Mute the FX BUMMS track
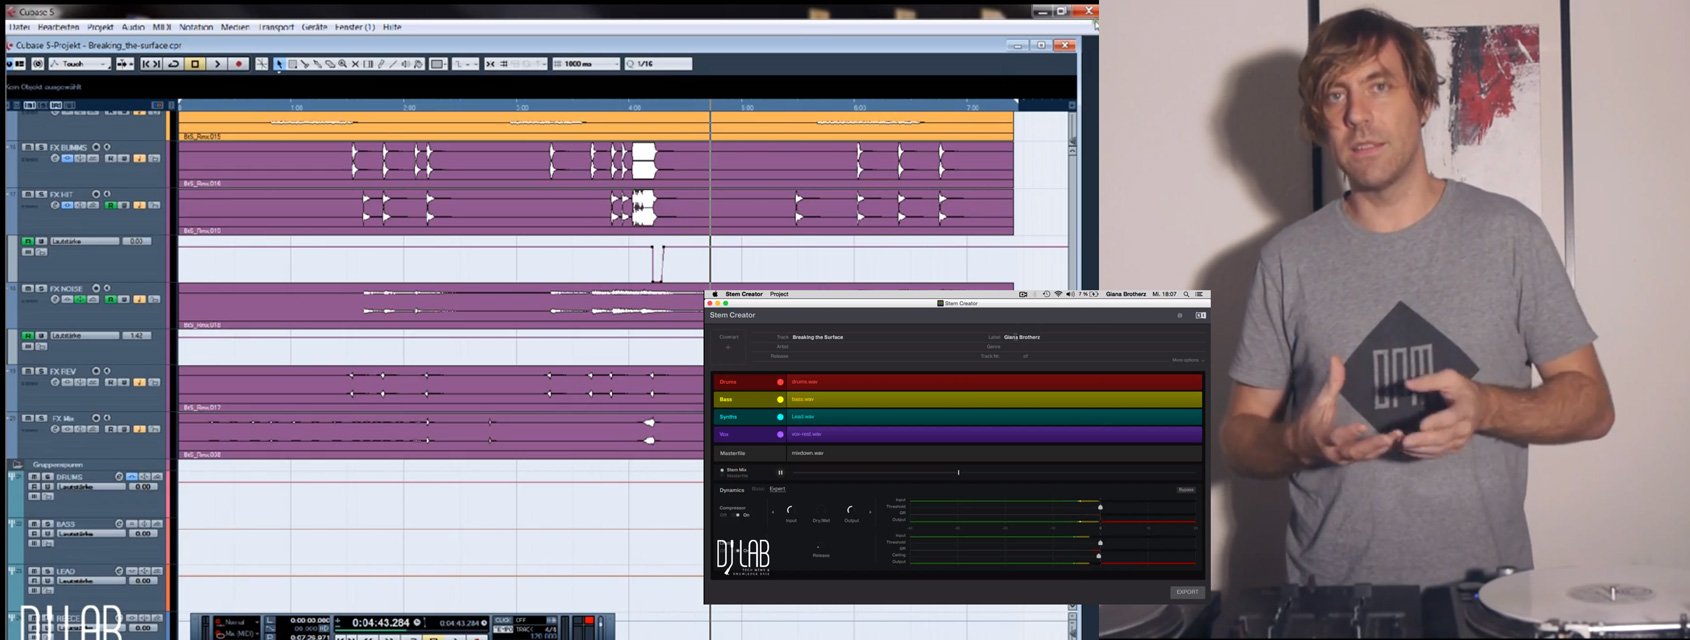Image resolution: width=1690 pixels, height=640 pixels. click(28, 147)
